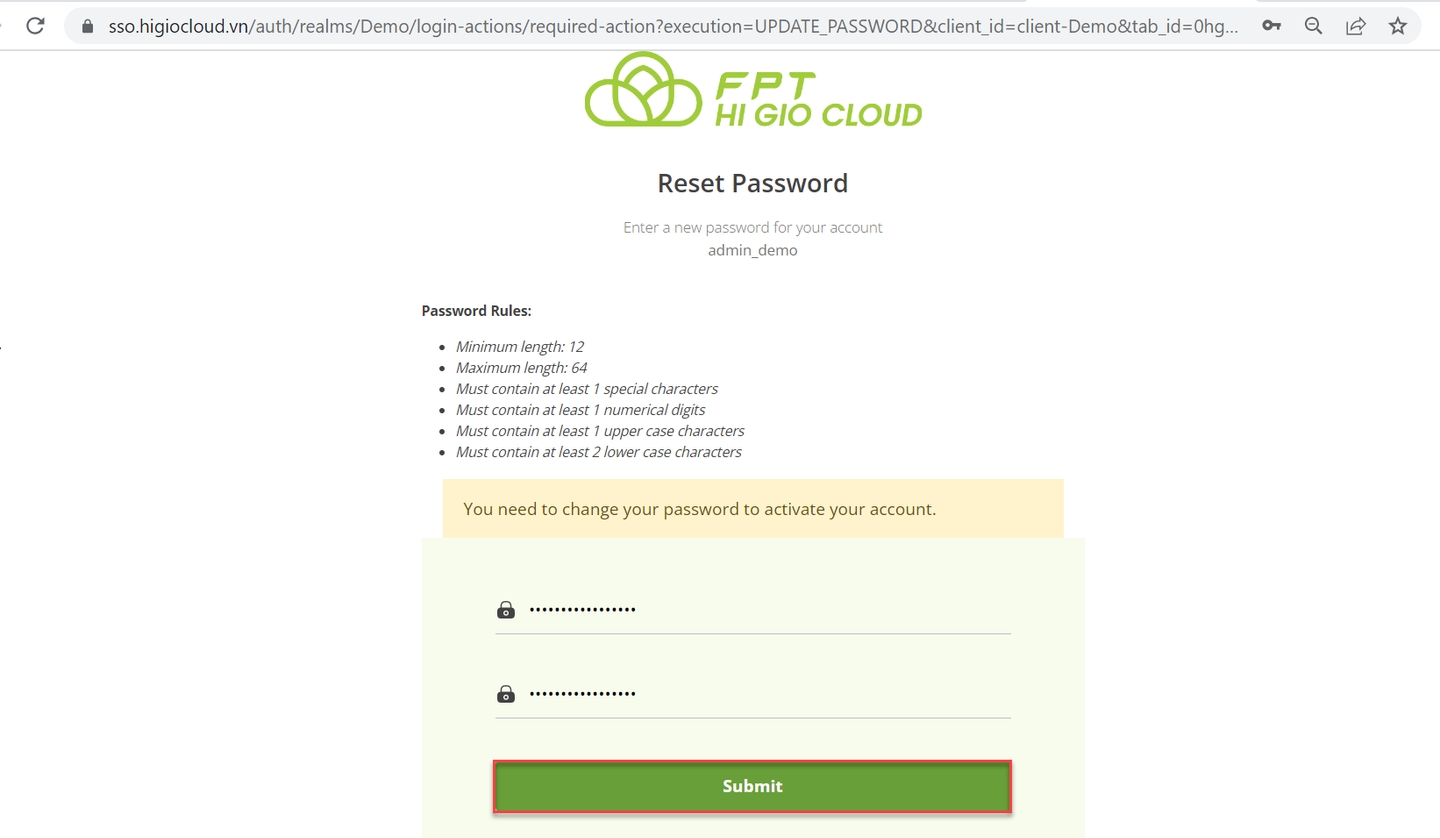Click the special characters password rule
The height and width of the screenshot is (838, 1440).
coord(587,389)
